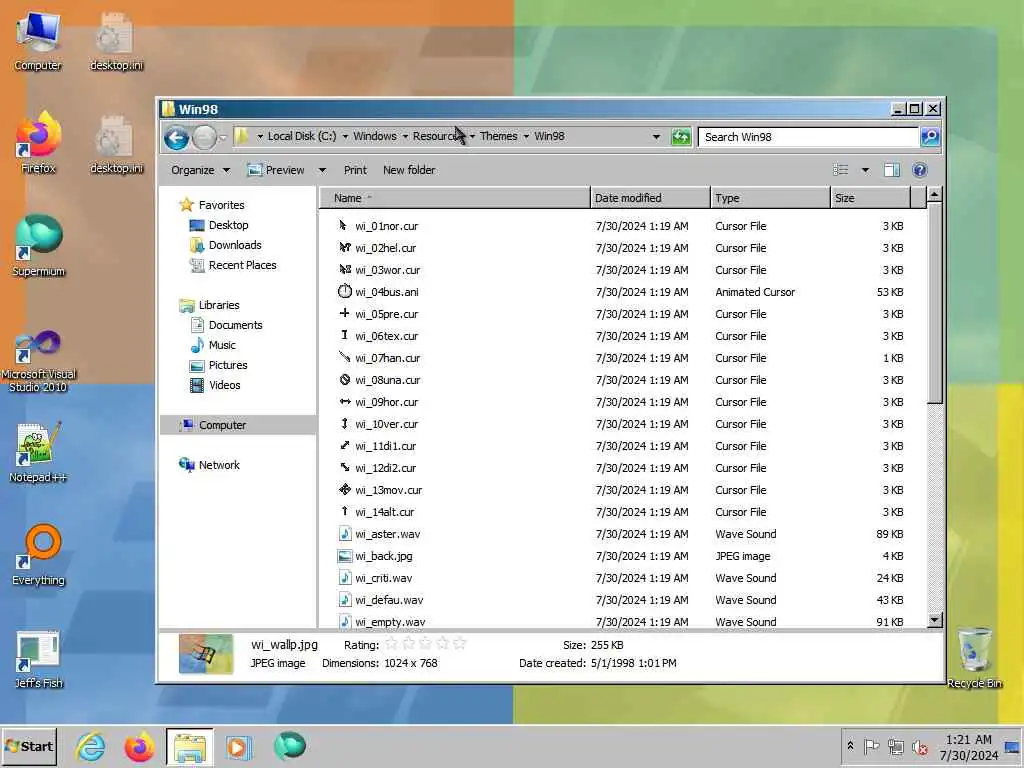
Task: Expand the Preview dropdown arrow
Action: pos(322,170)
